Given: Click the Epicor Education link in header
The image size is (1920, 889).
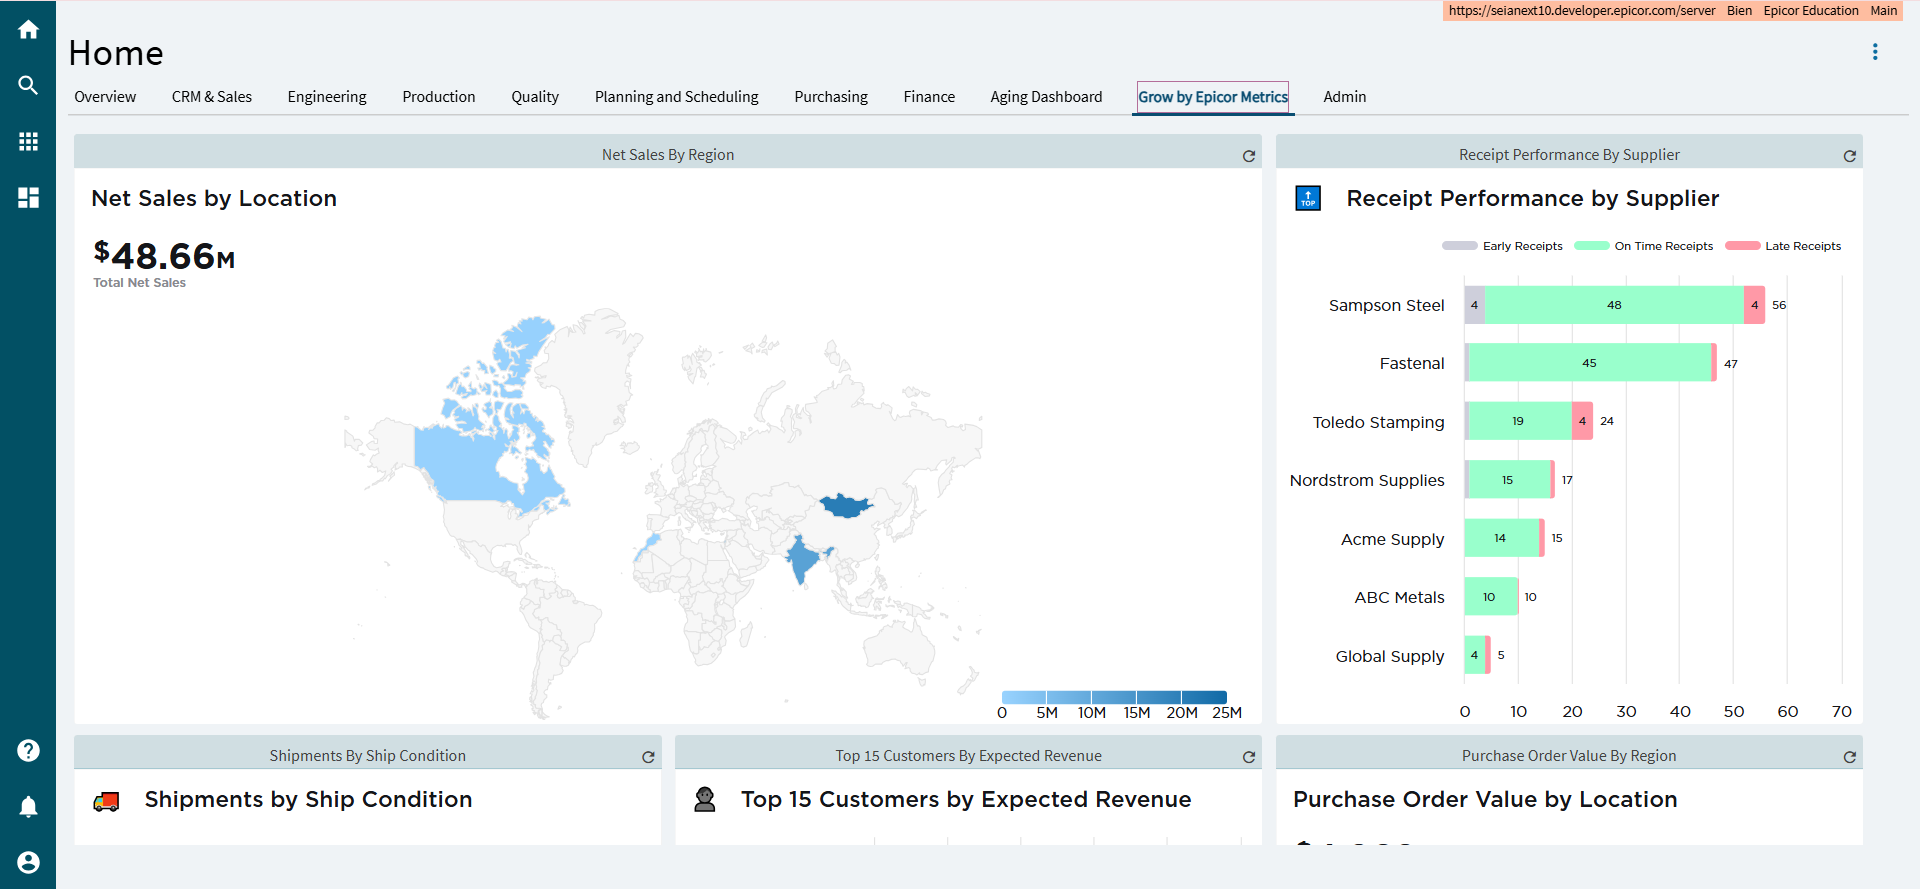Looking at the screenshot, I should 1810,11.
